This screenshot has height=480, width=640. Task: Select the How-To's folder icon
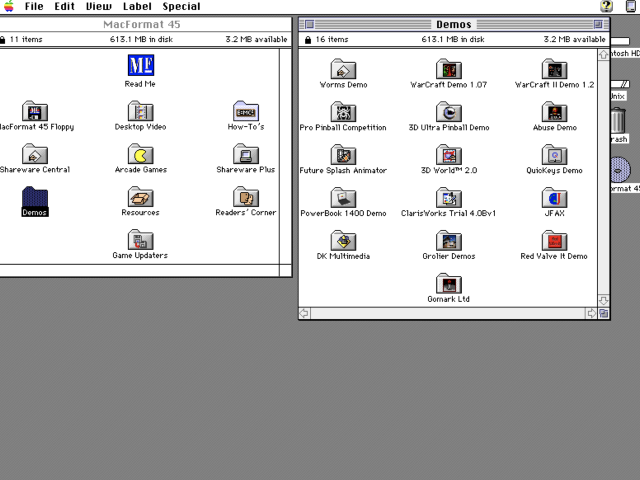[246, 111]
